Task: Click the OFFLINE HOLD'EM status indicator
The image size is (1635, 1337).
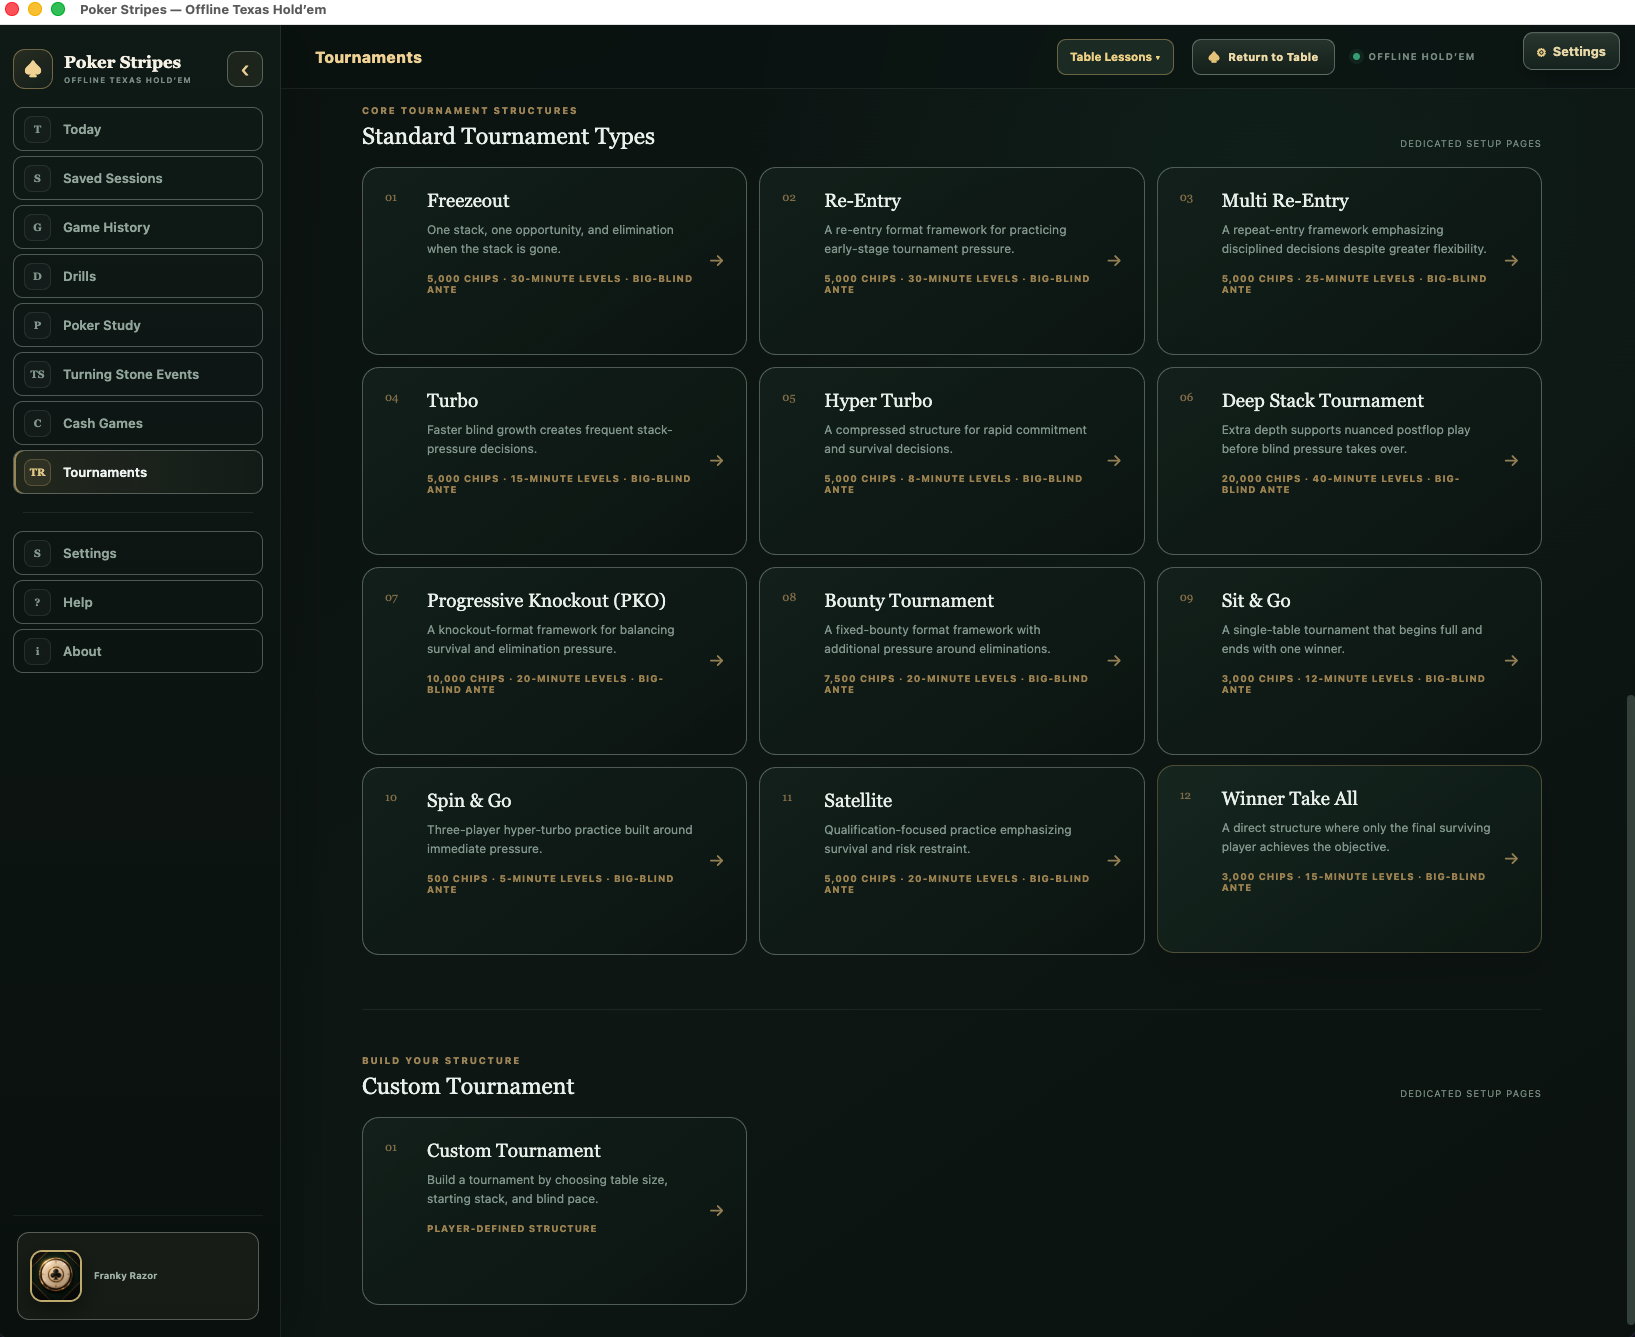Action: point(1413,57)
